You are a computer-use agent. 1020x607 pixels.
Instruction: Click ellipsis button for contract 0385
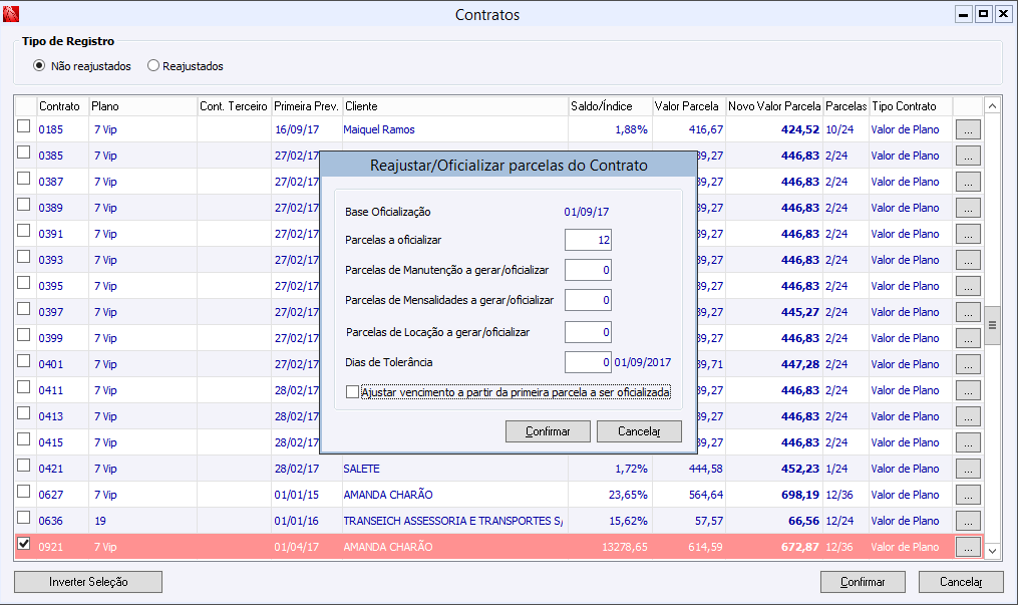point(967,156)
